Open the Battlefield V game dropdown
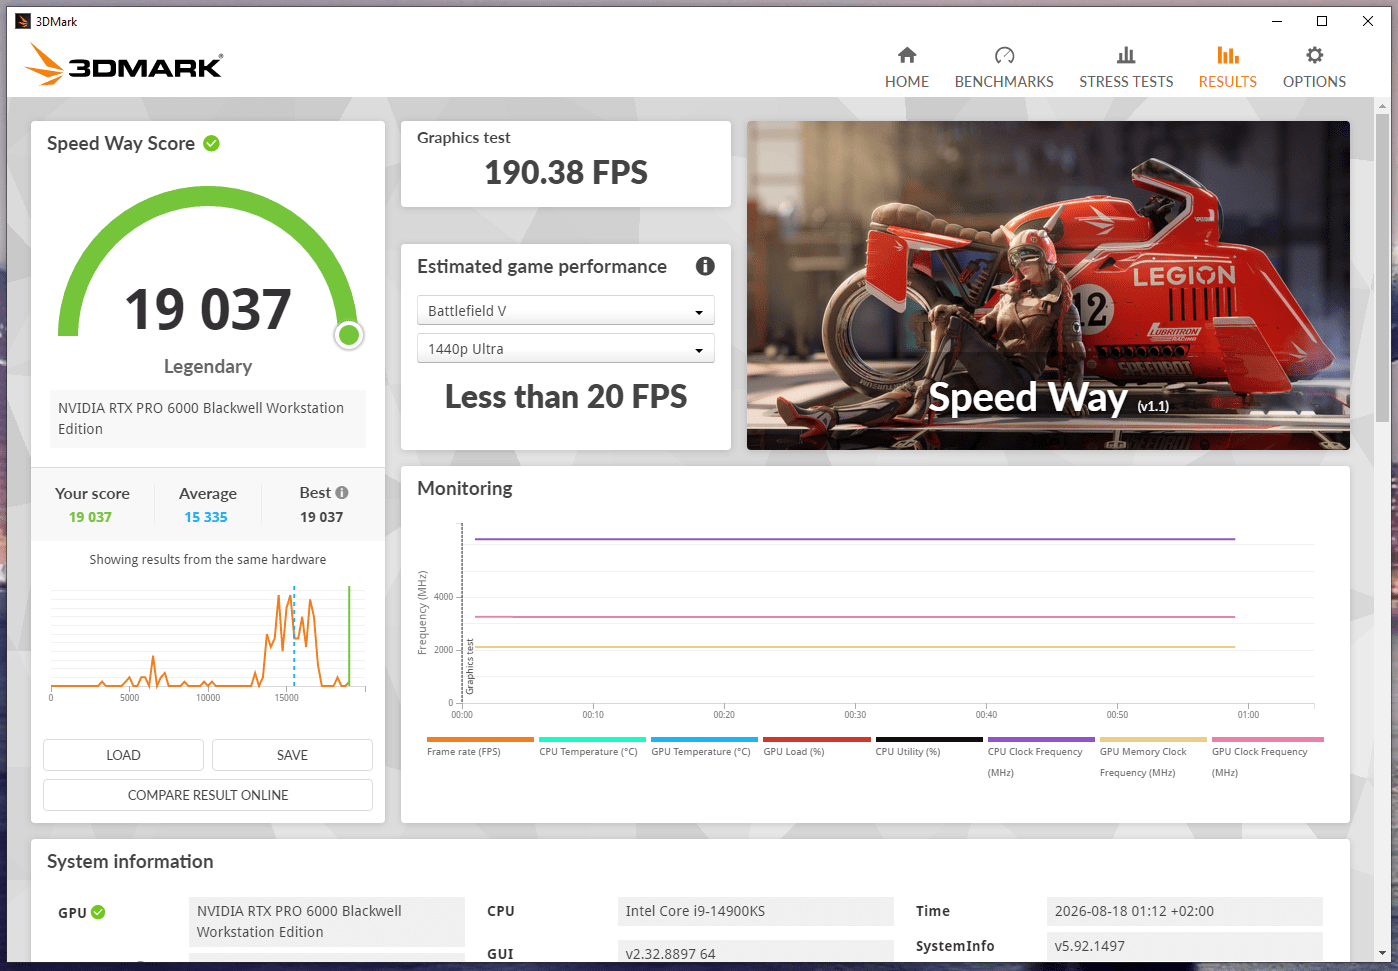The image size is (1398, 971). pos(566,310)
